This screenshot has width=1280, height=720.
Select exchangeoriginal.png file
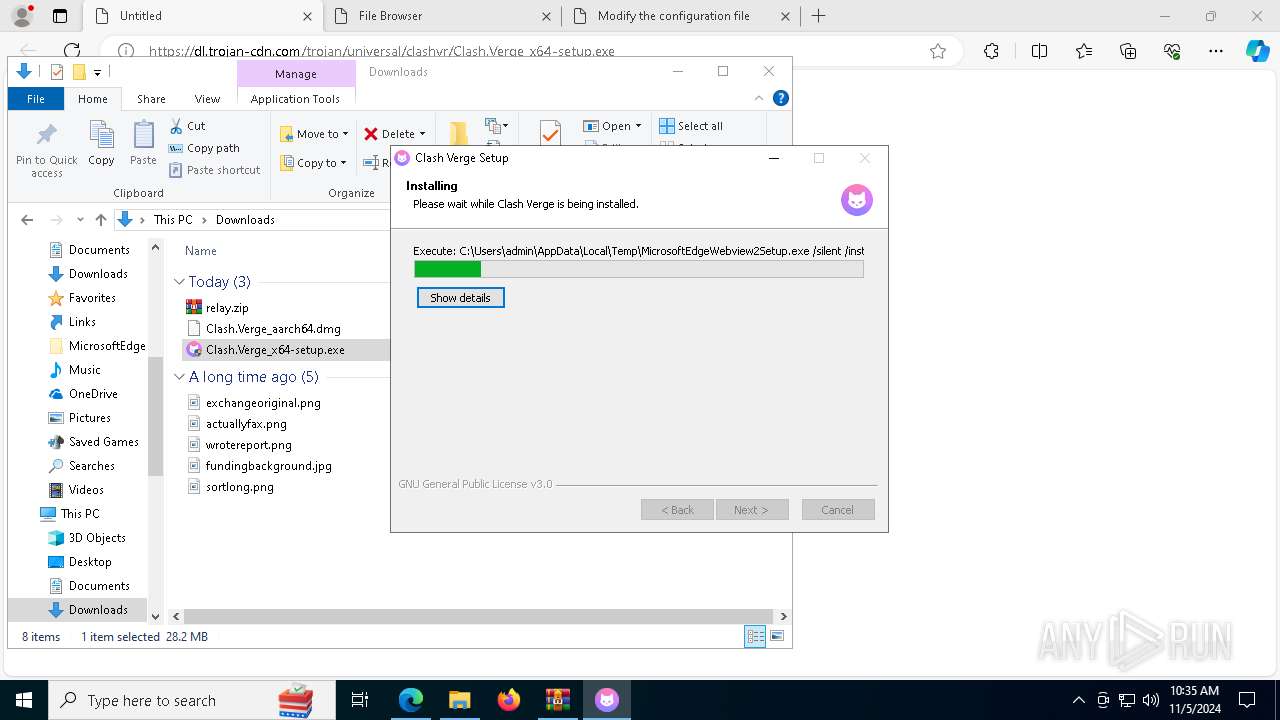[263, 403]
